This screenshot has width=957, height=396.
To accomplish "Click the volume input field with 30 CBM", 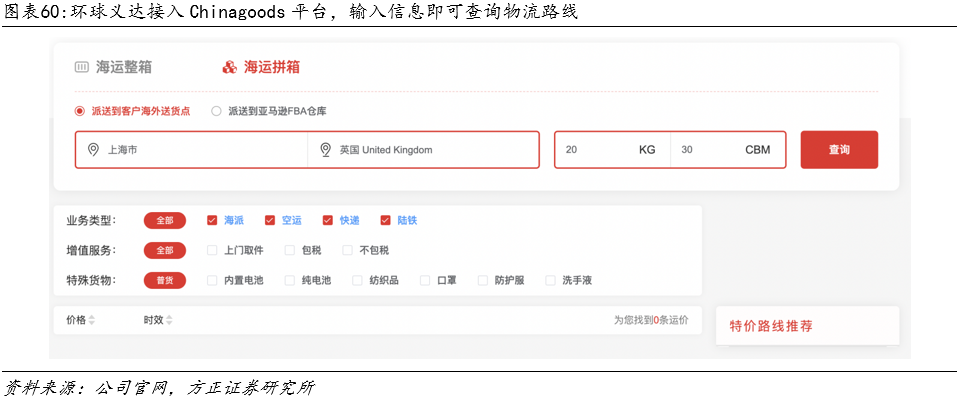I will [728, 149].
